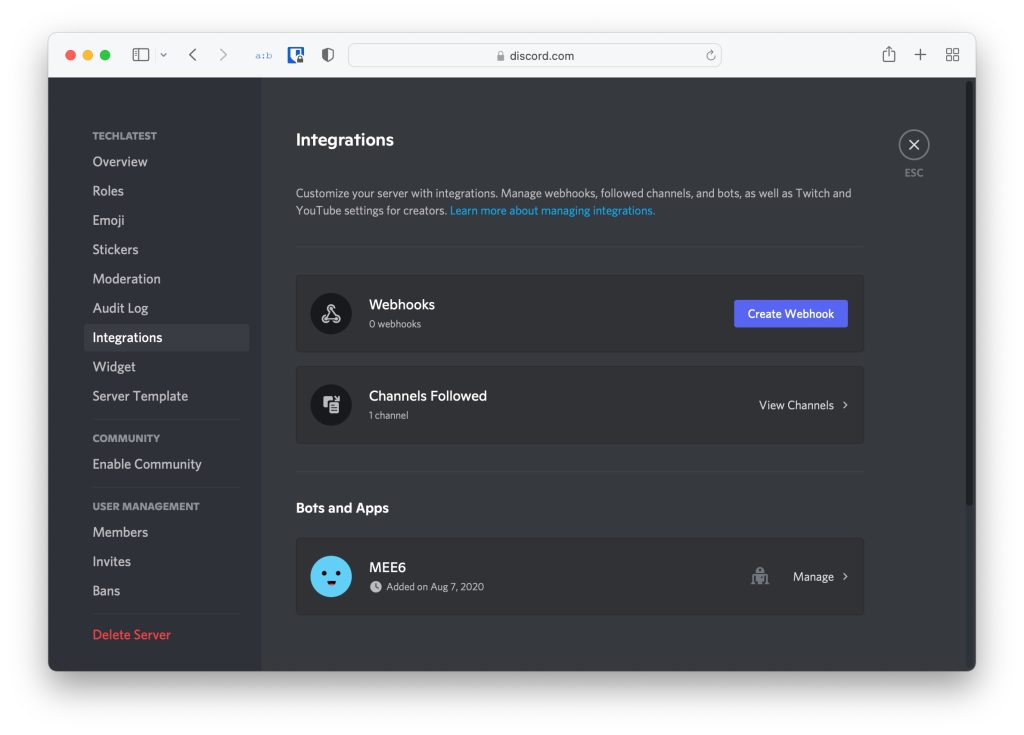1024x735 pixels.
Task: Expand the MEE6 Manage chevron
Action: point(845,576)
